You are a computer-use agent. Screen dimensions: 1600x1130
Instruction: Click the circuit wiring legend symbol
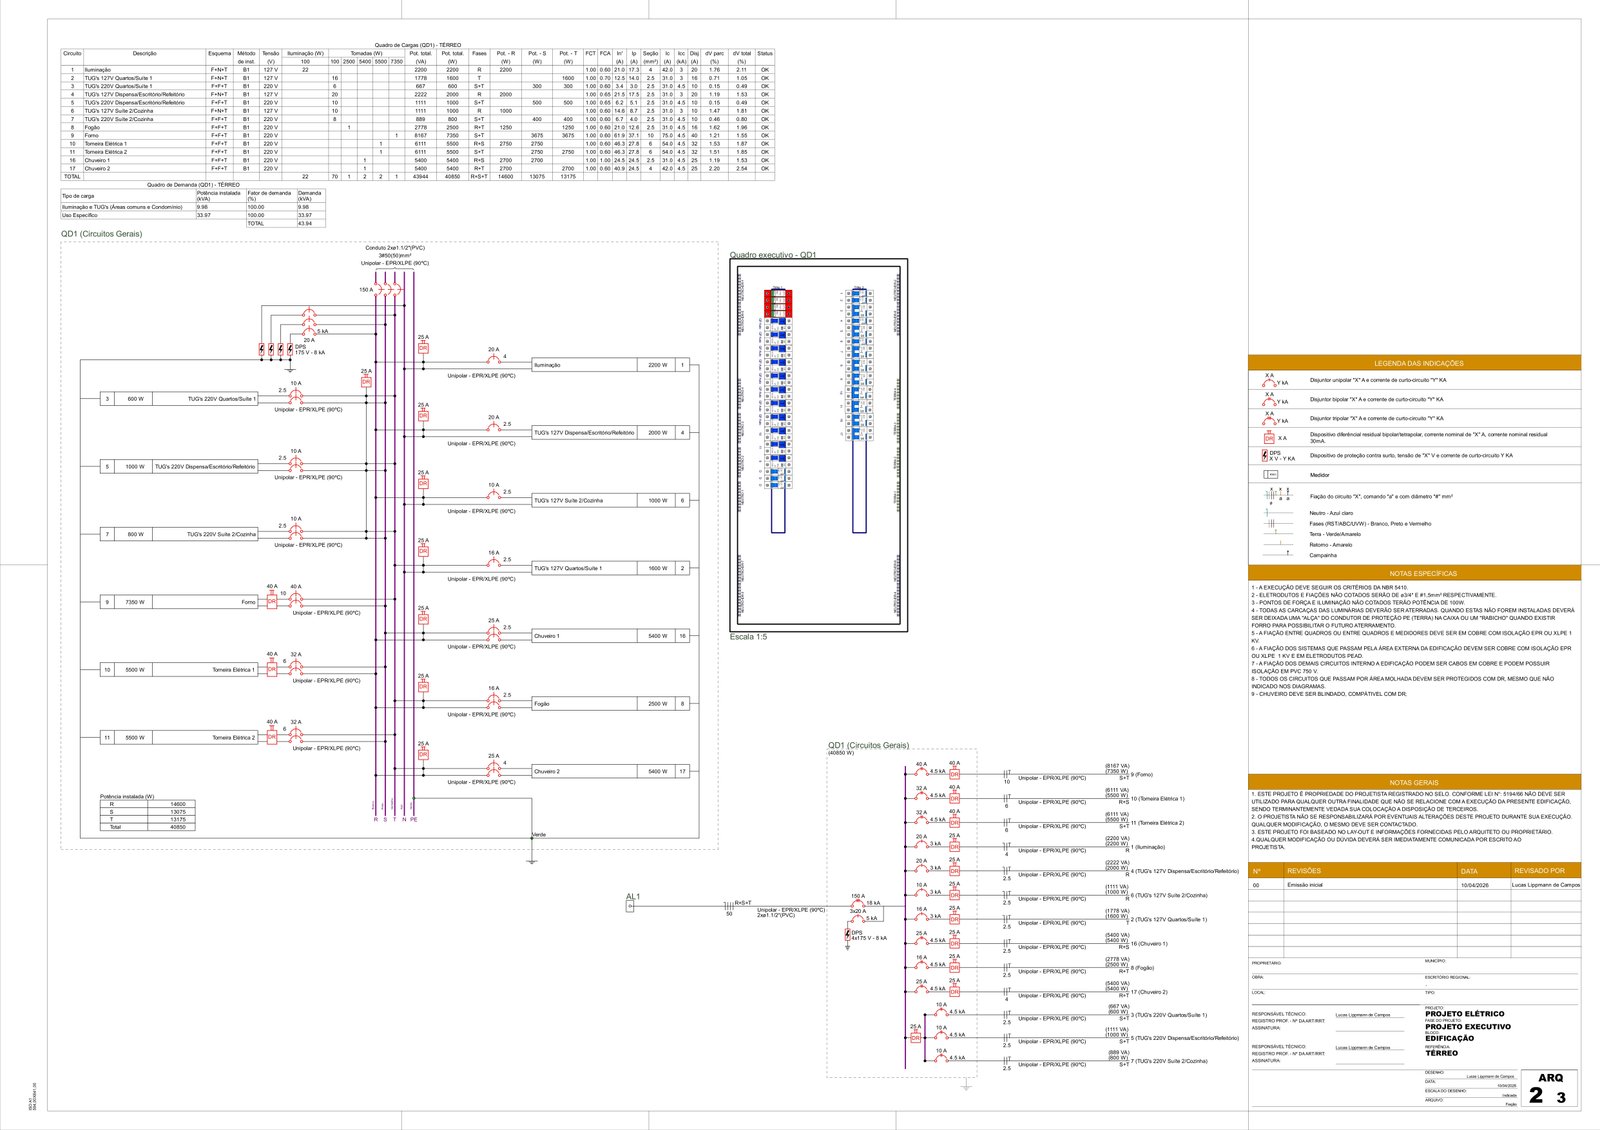pos(1277,494)
